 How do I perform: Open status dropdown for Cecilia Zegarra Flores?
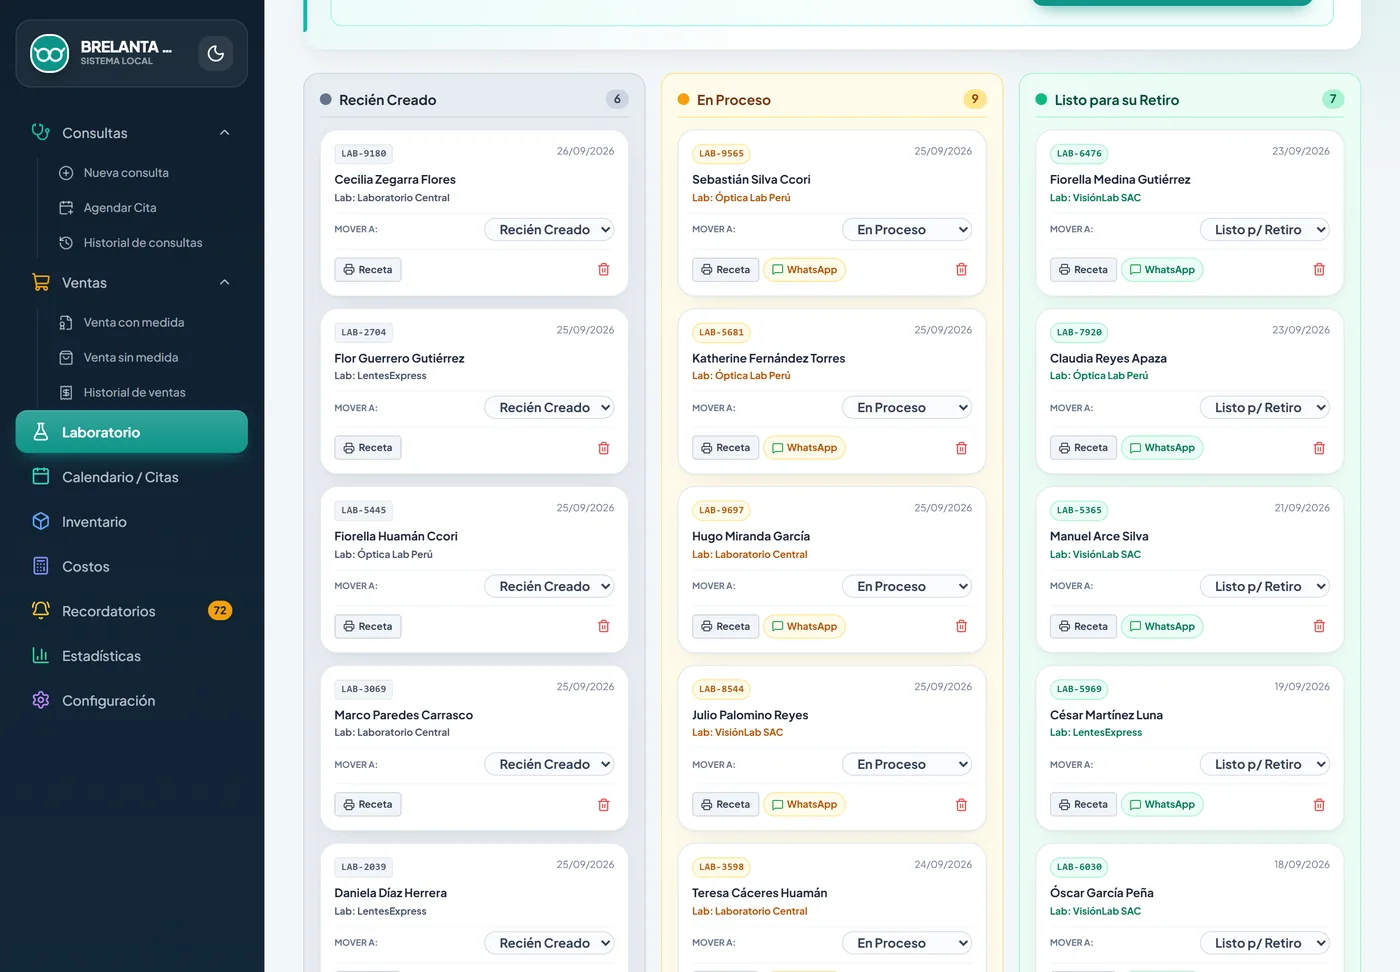click(549, 230)
